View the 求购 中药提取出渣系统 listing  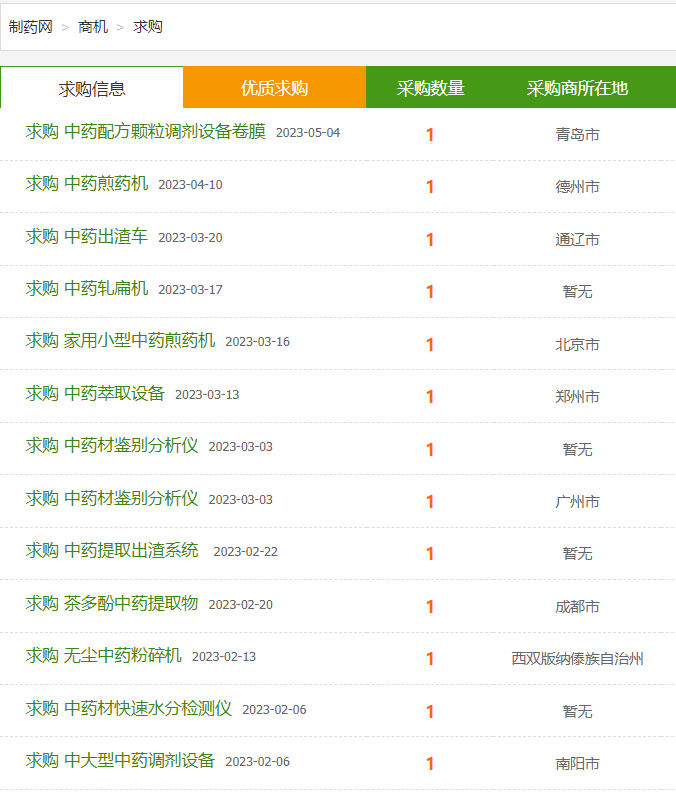112,550
